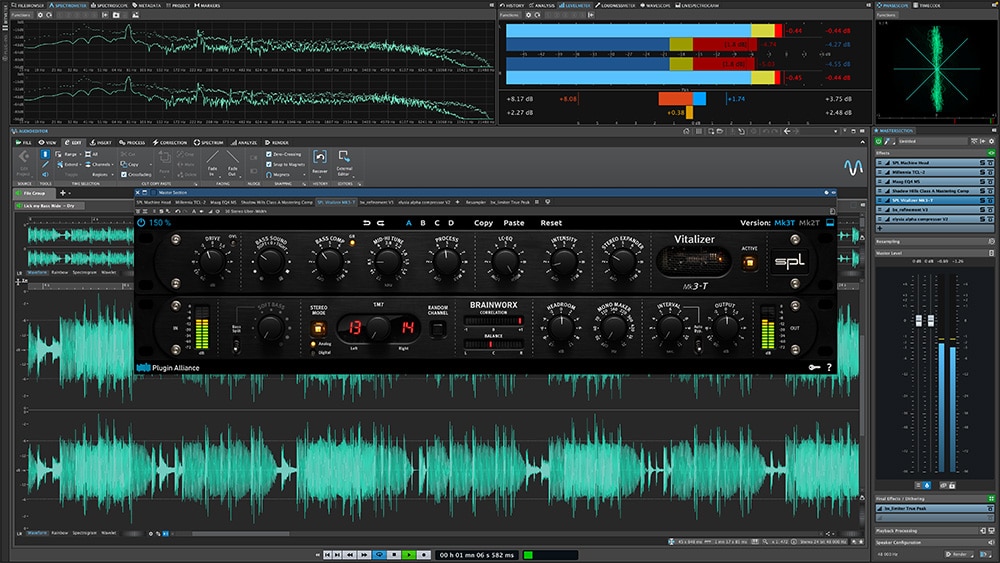Click the Vitalizer power bypass icon
1000x563 pixels.
tap(142, 223)
